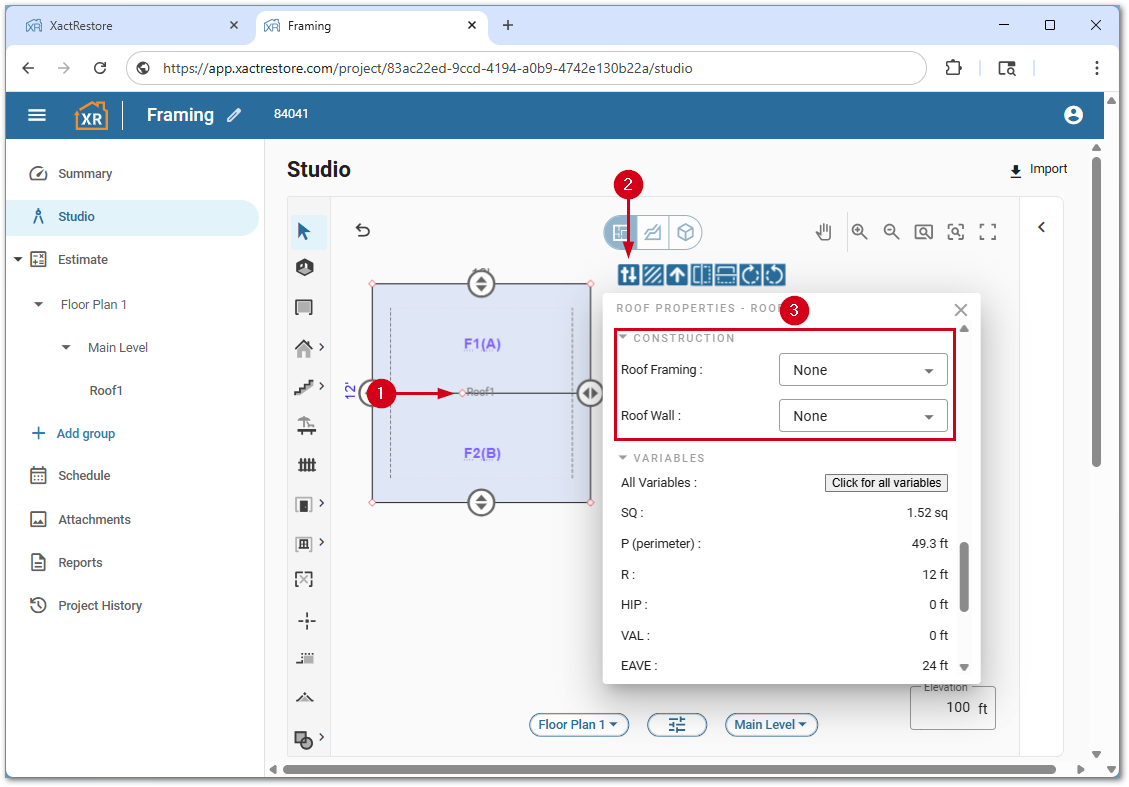The image size is (1129, 787).
Task: Click the 'Click for all variables' button
Action: pyautogui.click(x=886, y=483)
